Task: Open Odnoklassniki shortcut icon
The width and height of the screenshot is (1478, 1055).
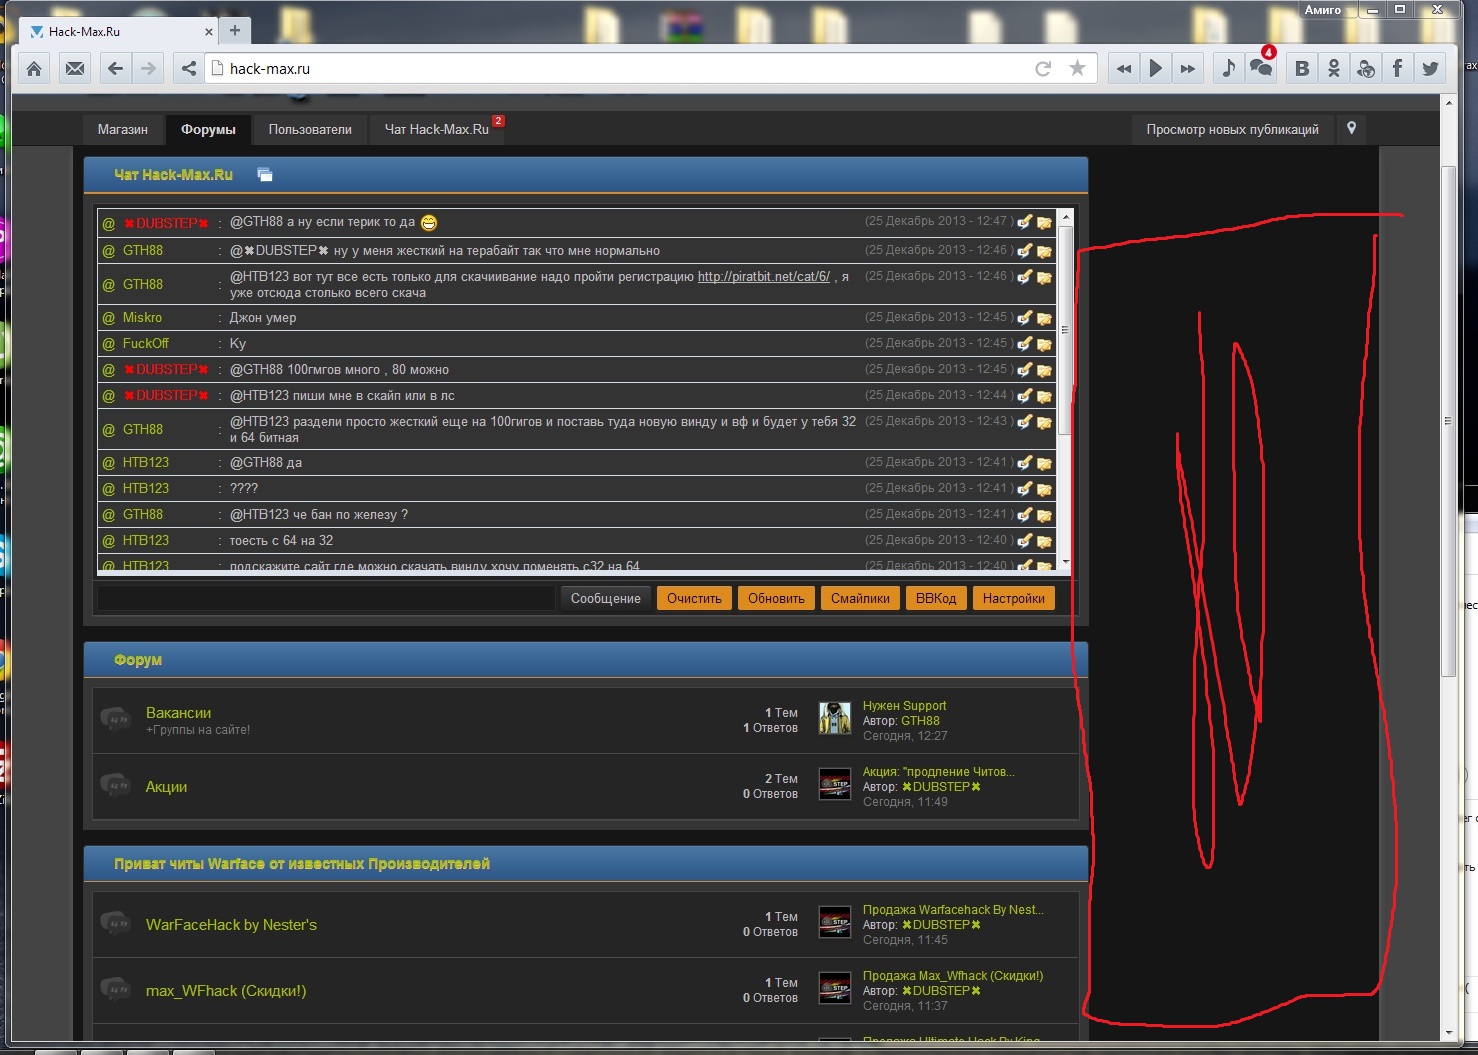Action: click(1334, 68)
